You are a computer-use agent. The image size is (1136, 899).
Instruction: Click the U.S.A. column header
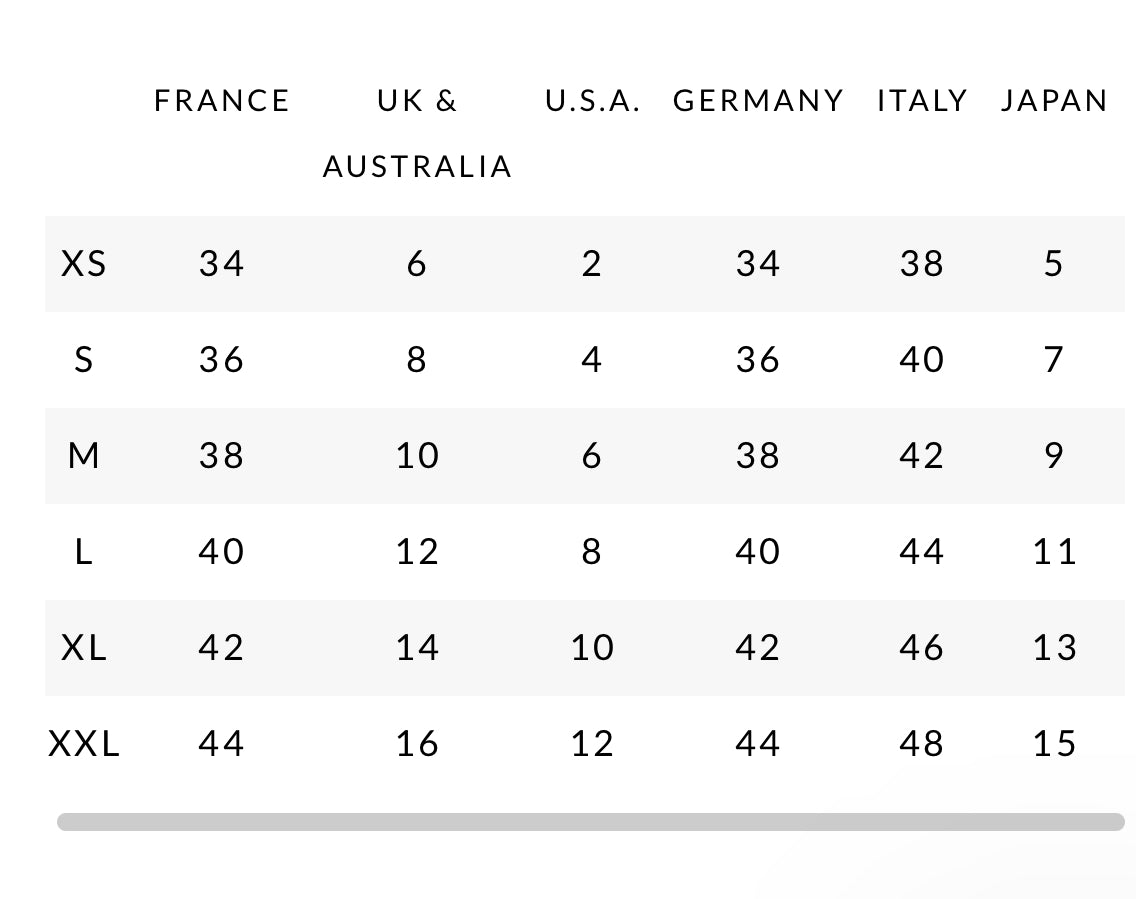pyautogui.click(x=592, y=101)
